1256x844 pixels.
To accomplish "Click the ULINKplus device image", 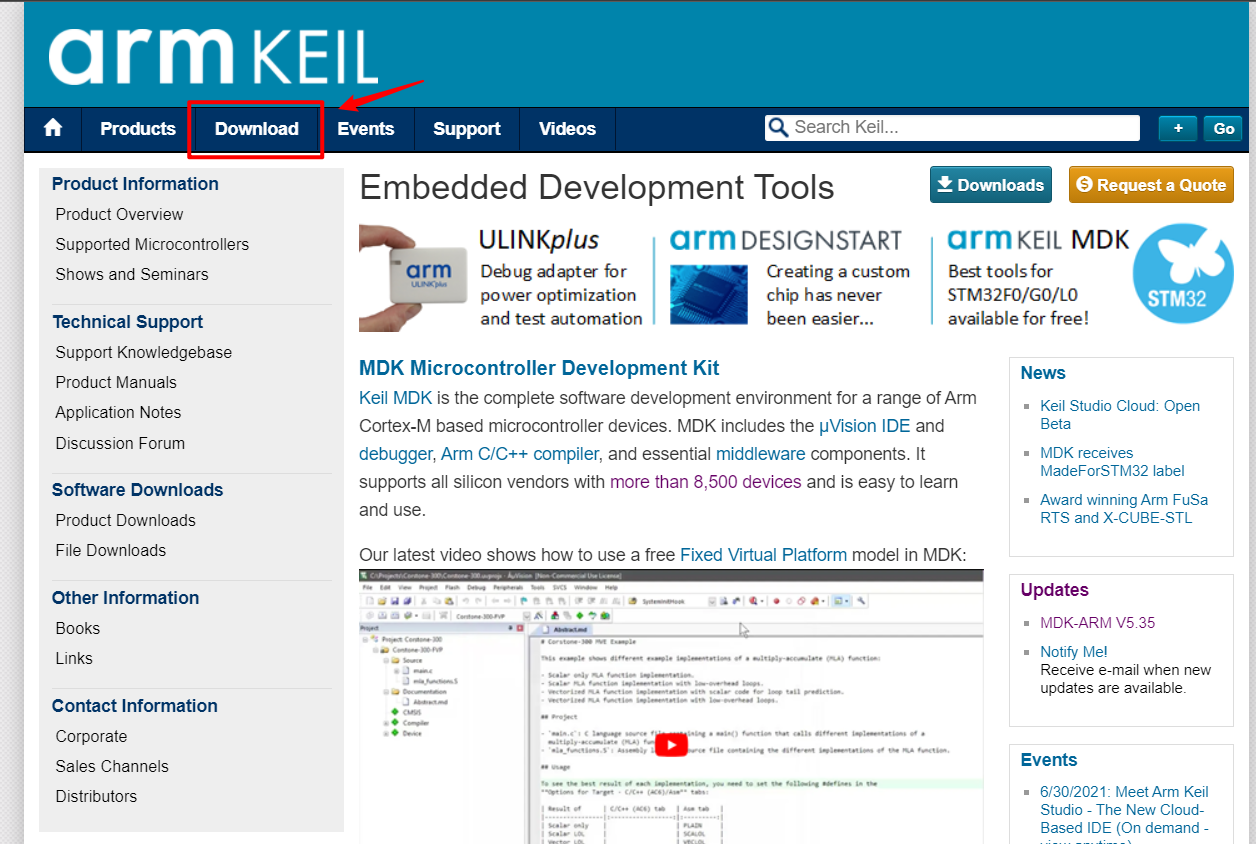I will pyautogui.click(x=414, y=278).
